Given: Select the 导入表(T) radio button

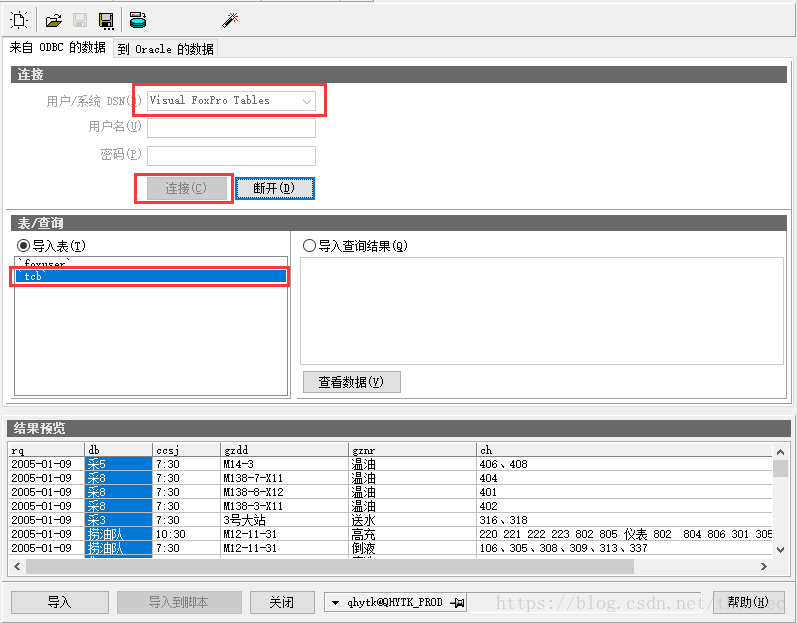Looking at the screenshot, I should click(51, 246).
